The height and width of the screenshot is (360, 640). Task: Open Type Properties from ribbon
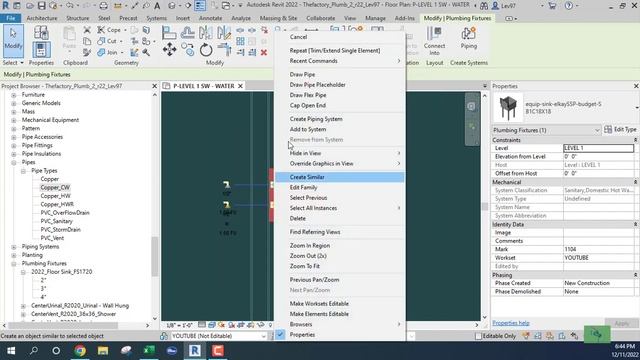pyautogui.click(x=41, y=33)
